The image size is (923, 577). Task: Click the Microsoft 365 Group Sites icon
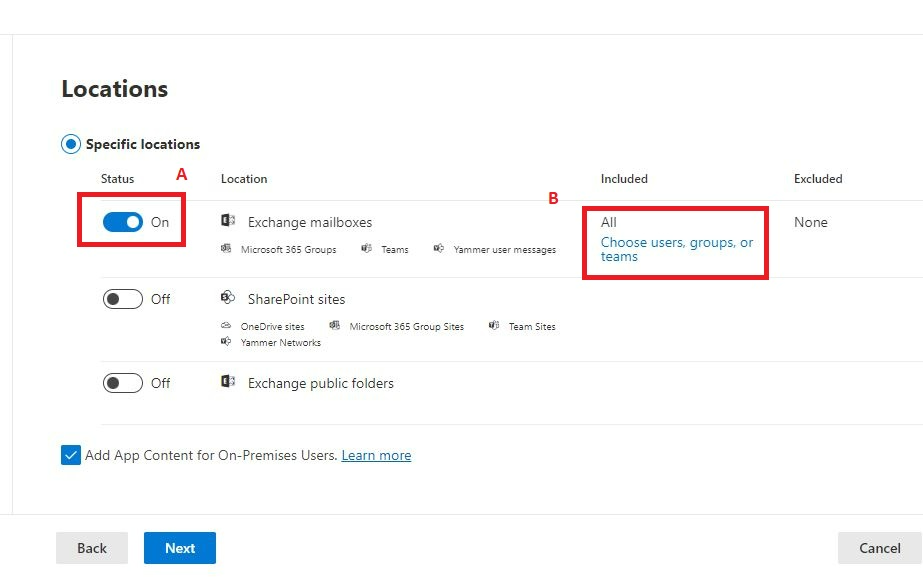point(335,325)
